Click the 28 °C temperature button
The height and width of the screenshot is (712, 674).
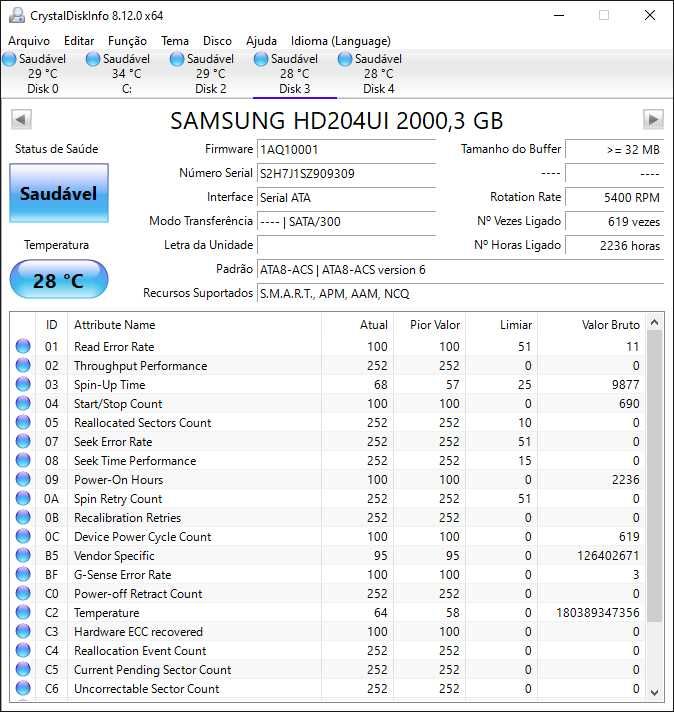pos(59,280)
